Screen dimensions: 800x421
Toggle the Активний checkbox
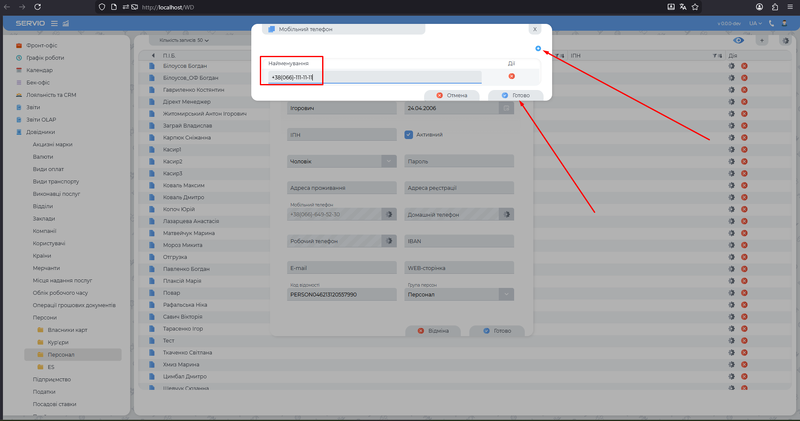point(409,134)
